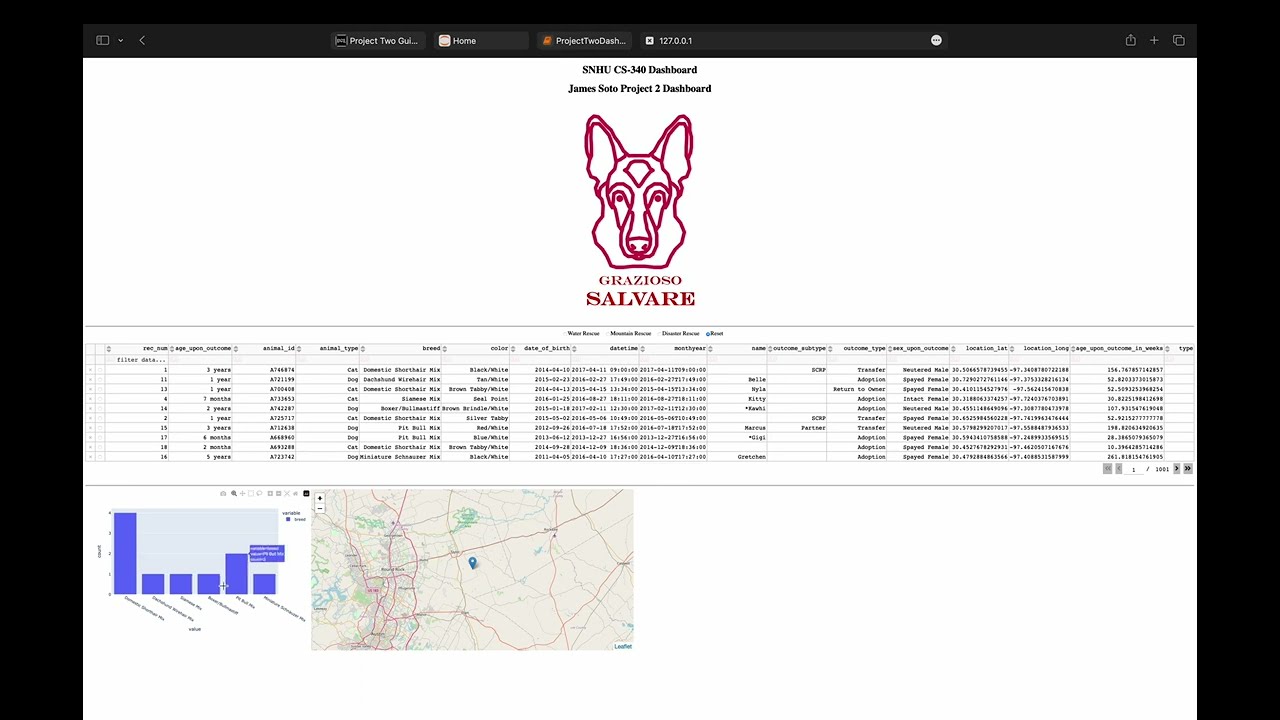1280x720 pixels.
Task: Select the 127.0.0.1 address tab
Action: pos(792,41)
